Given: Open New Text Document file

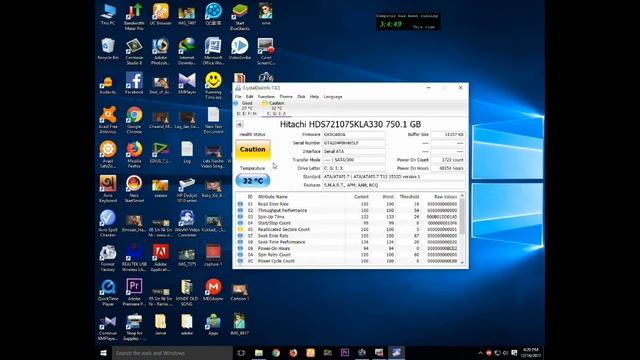Looking at the screenshot, I should 213,121.
